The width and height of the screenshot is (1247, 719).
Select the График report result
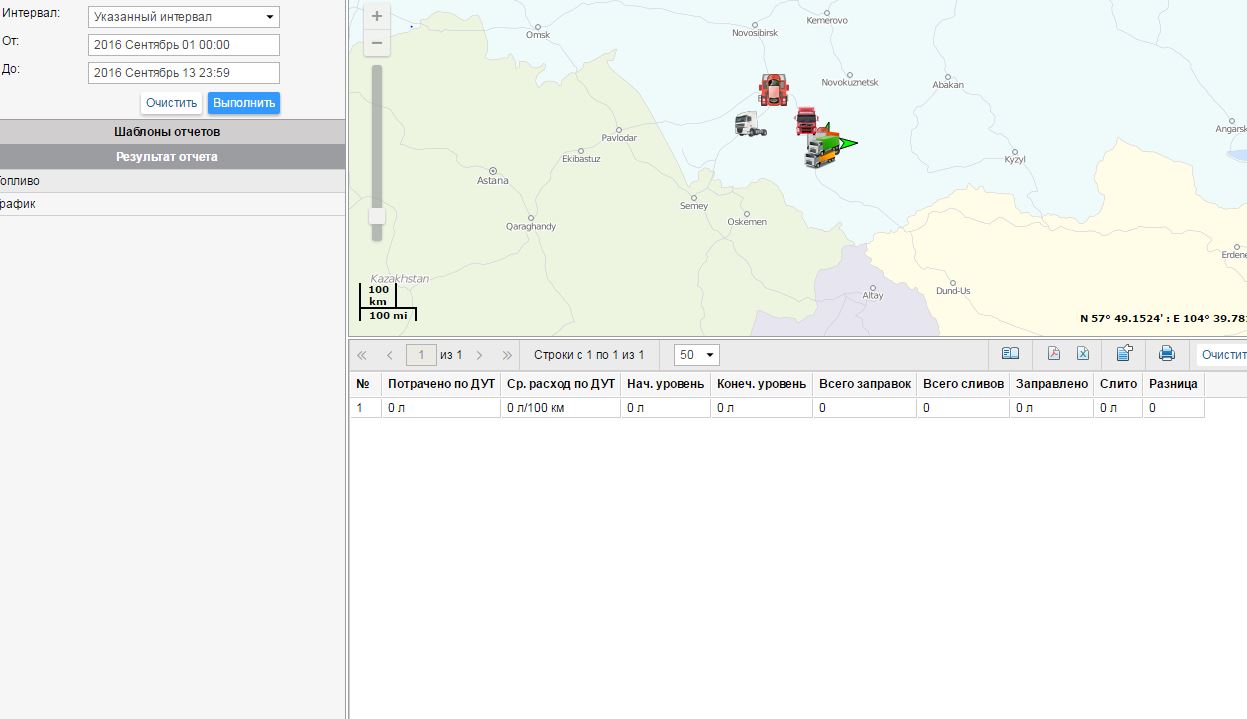point(18,204)
